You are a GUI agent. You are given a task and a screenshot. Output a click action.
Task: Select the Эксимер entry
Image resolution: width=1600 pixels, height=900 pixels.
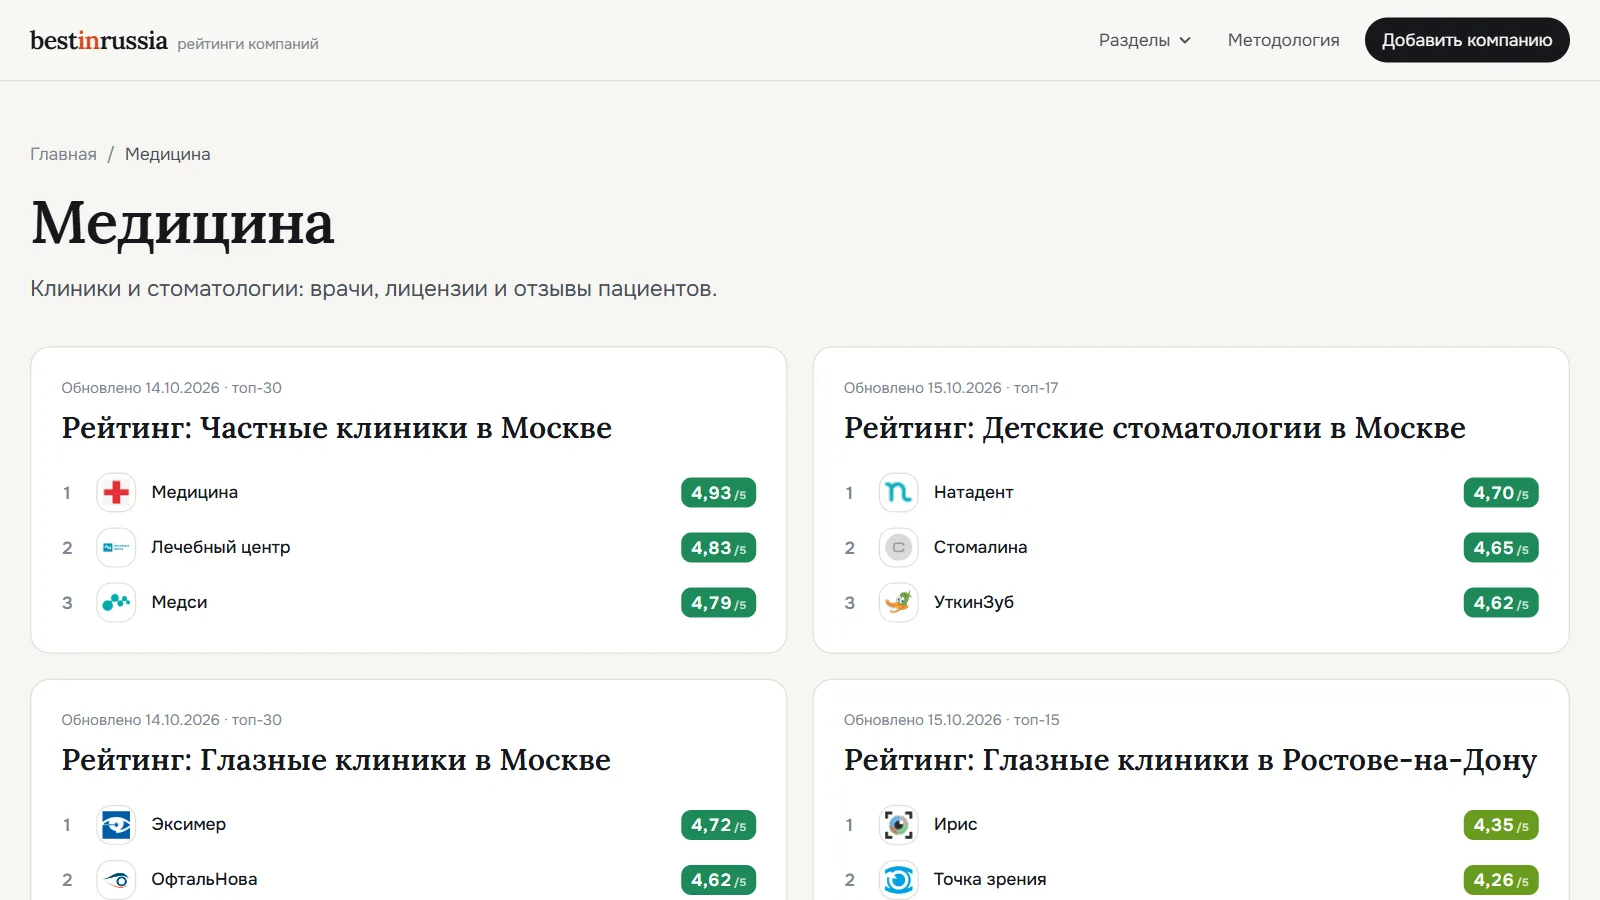[x=188, y=824]
